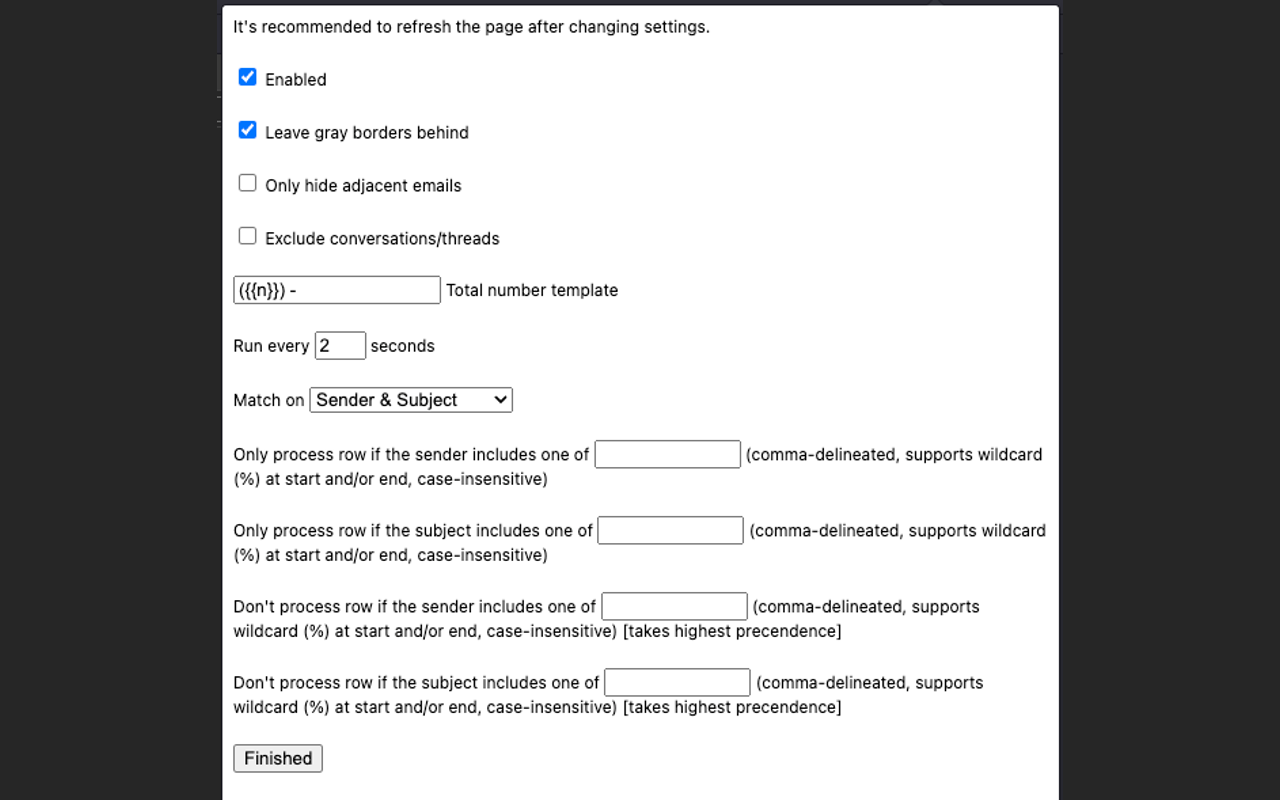1280x800 pixels.
Task: Check Exclude conversations/threads
Action: click(x=247, y=235)
